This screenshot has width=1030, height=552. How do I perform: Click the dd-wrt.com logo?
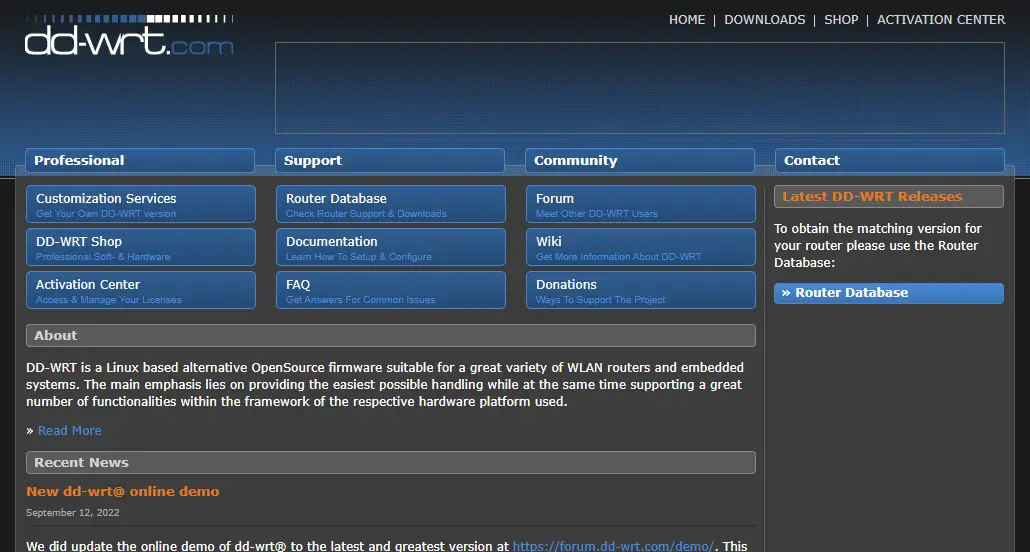129,35
